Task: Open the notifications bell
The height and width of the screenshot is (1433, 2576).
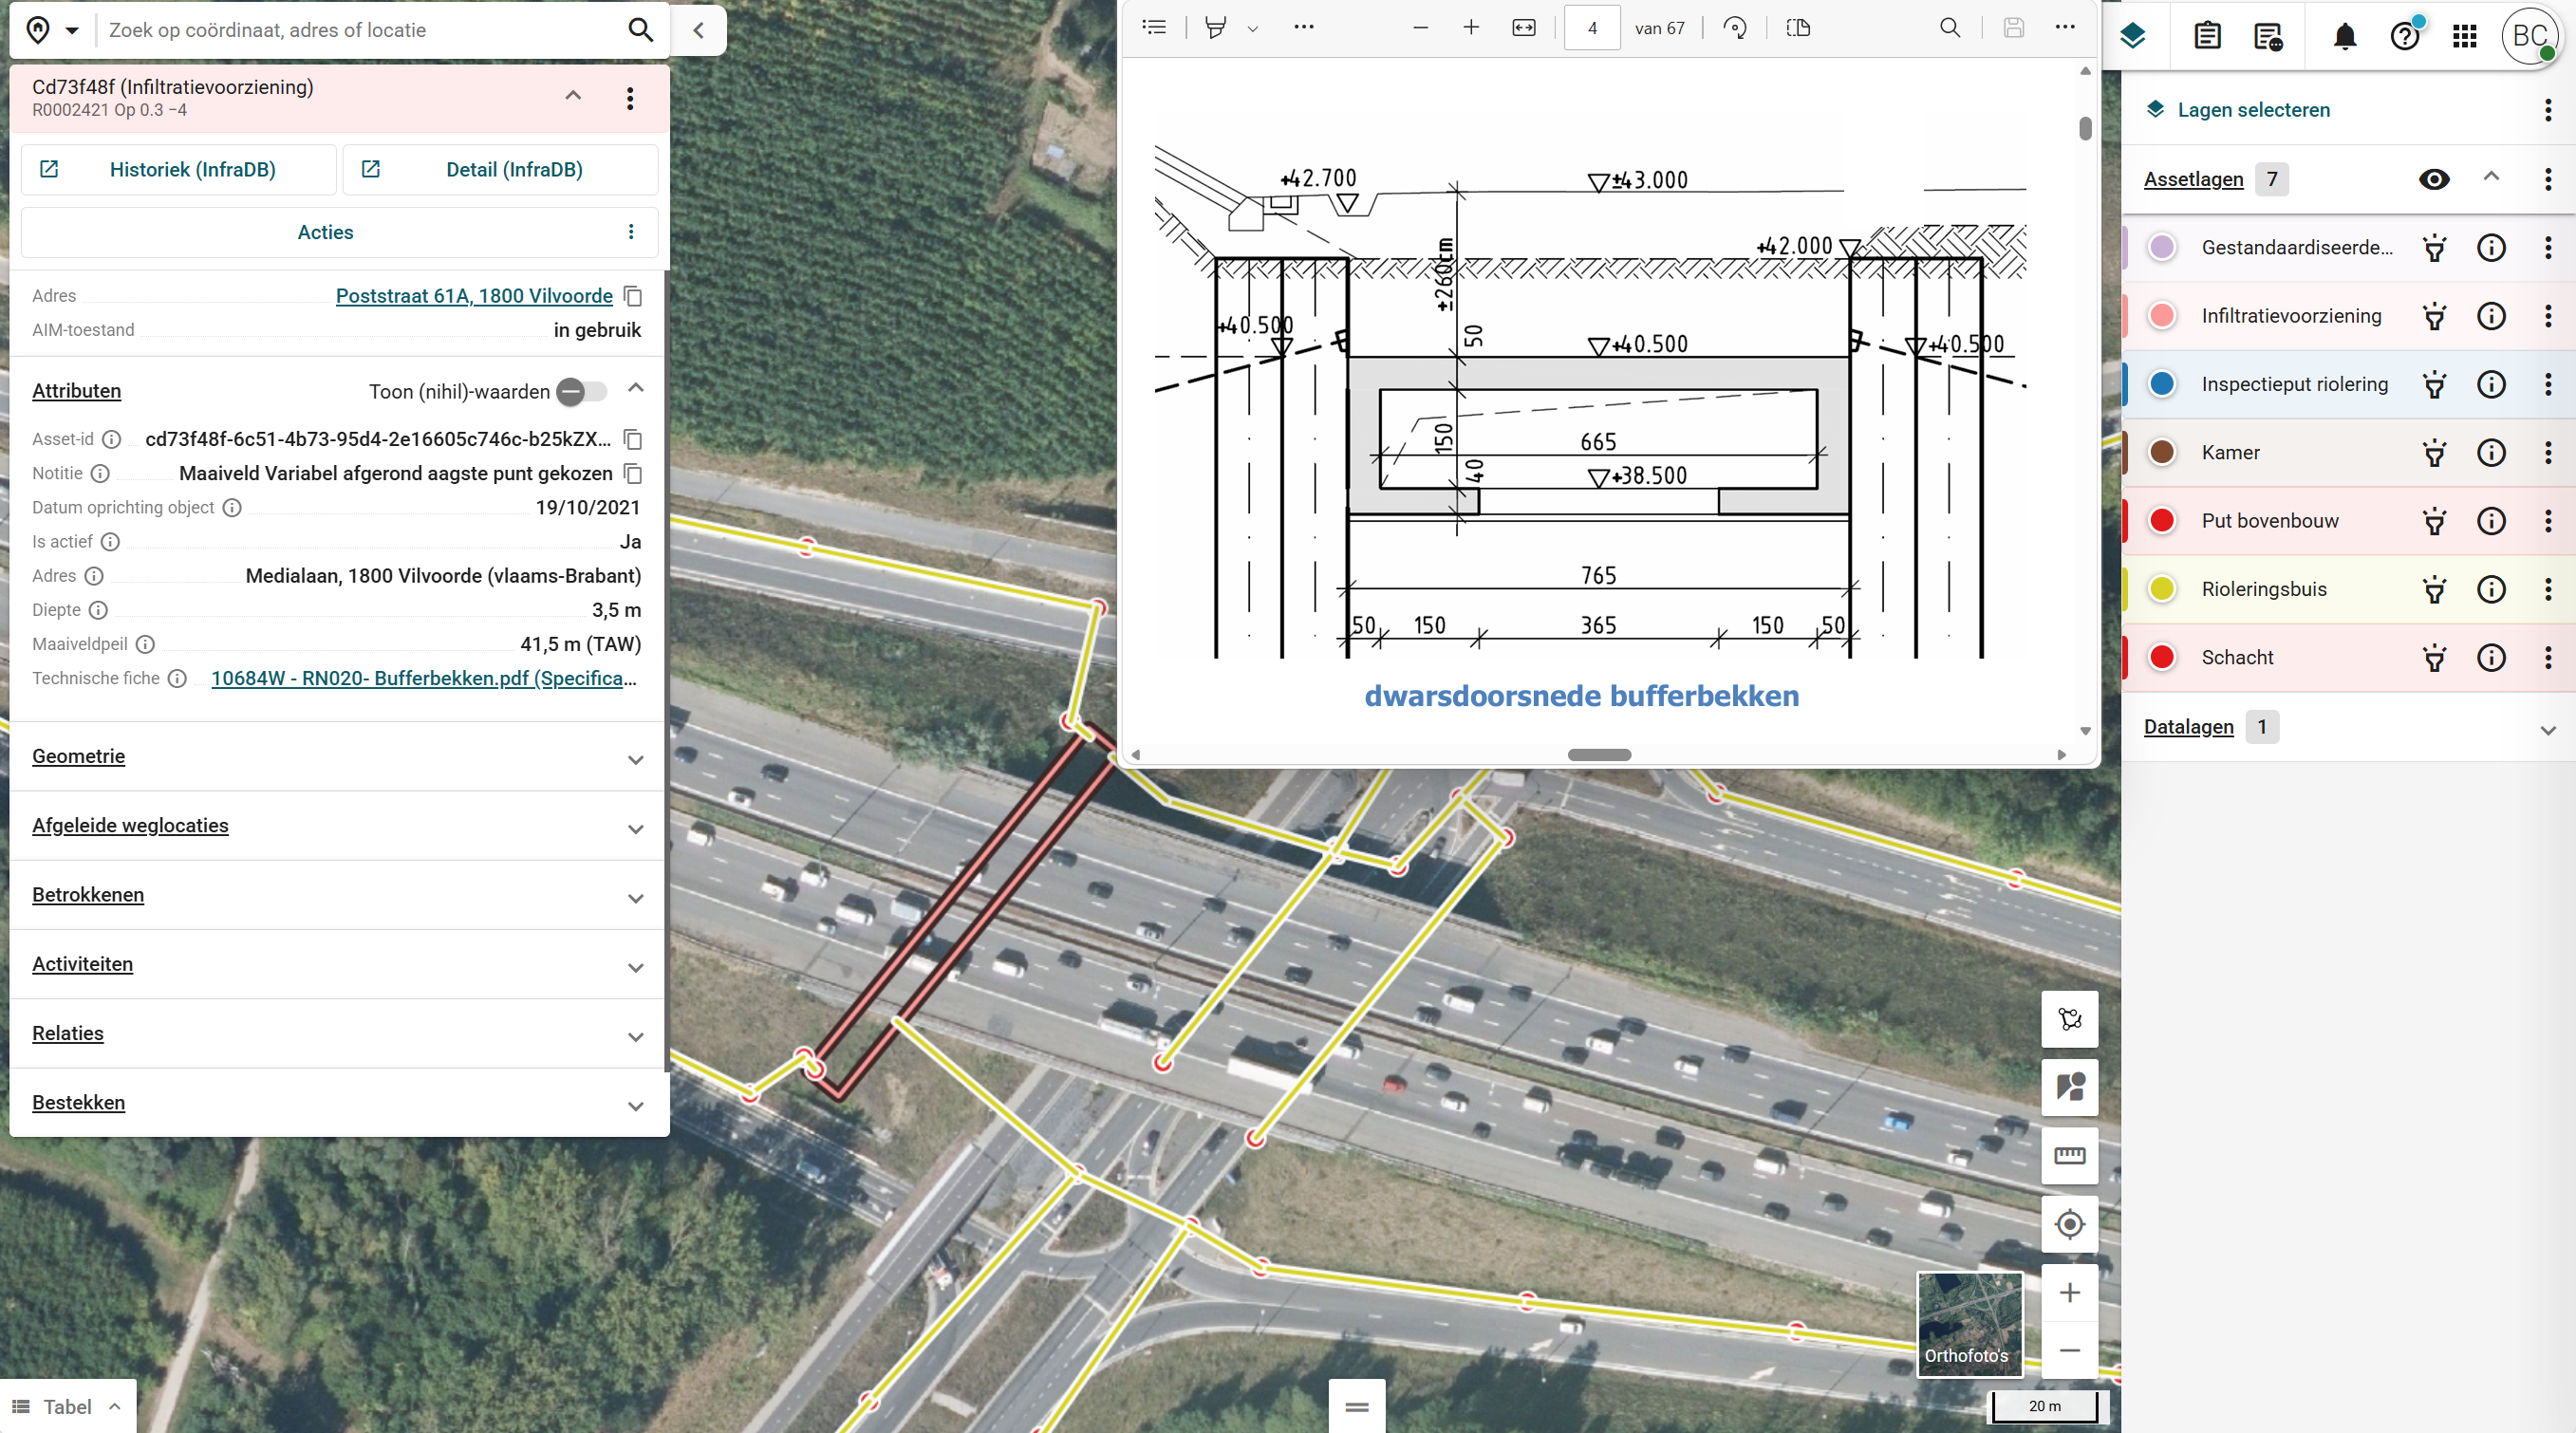Action: coord(2344,37)
